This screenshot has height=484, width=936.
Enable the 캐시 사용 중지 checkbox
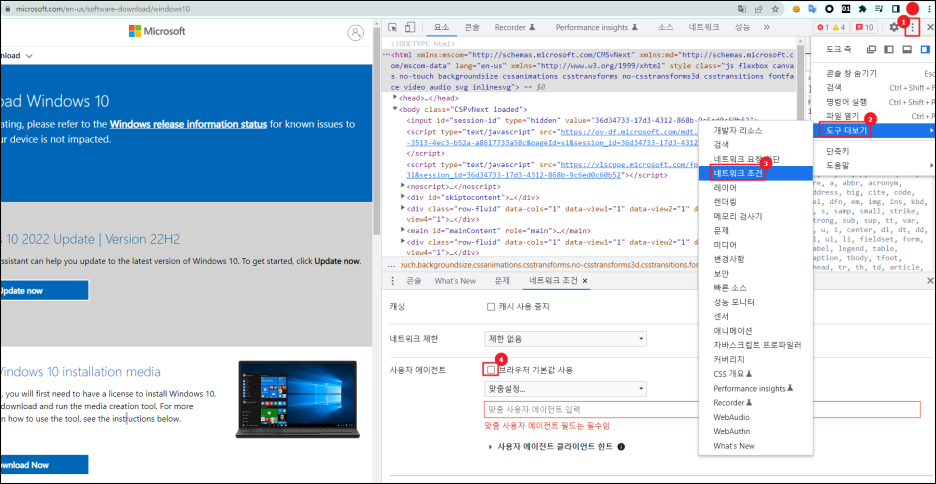click(x=491, y=307)
